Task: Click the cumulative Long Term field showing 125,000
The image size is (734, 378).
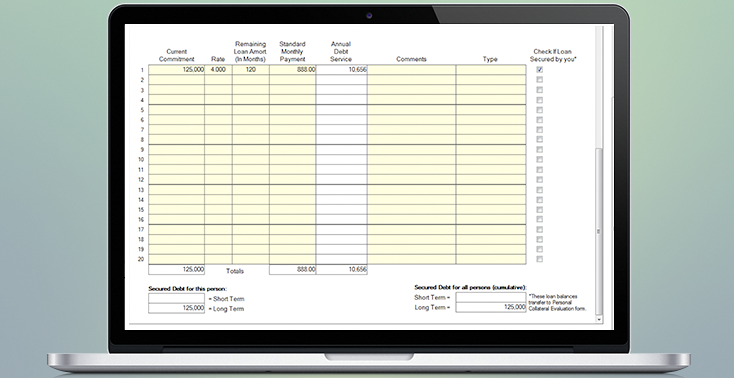Action: (x=491, y=307)
